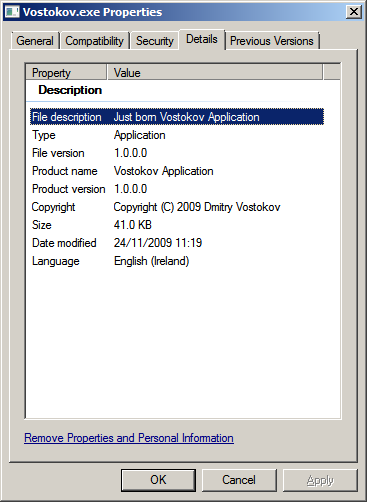Switch to the General tab
367x502 pixels.
[x=35, y=41]
